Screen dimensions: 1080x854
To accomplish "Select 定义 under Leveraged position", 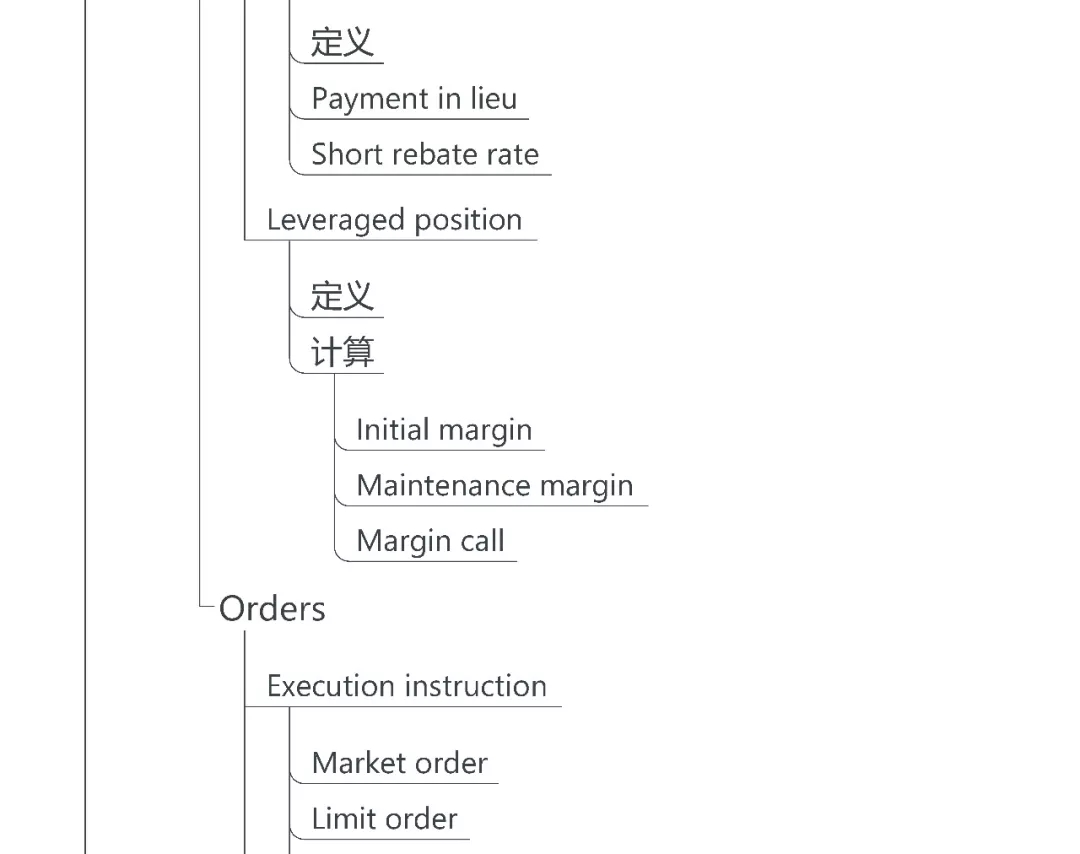I will [x=341, y=297].
